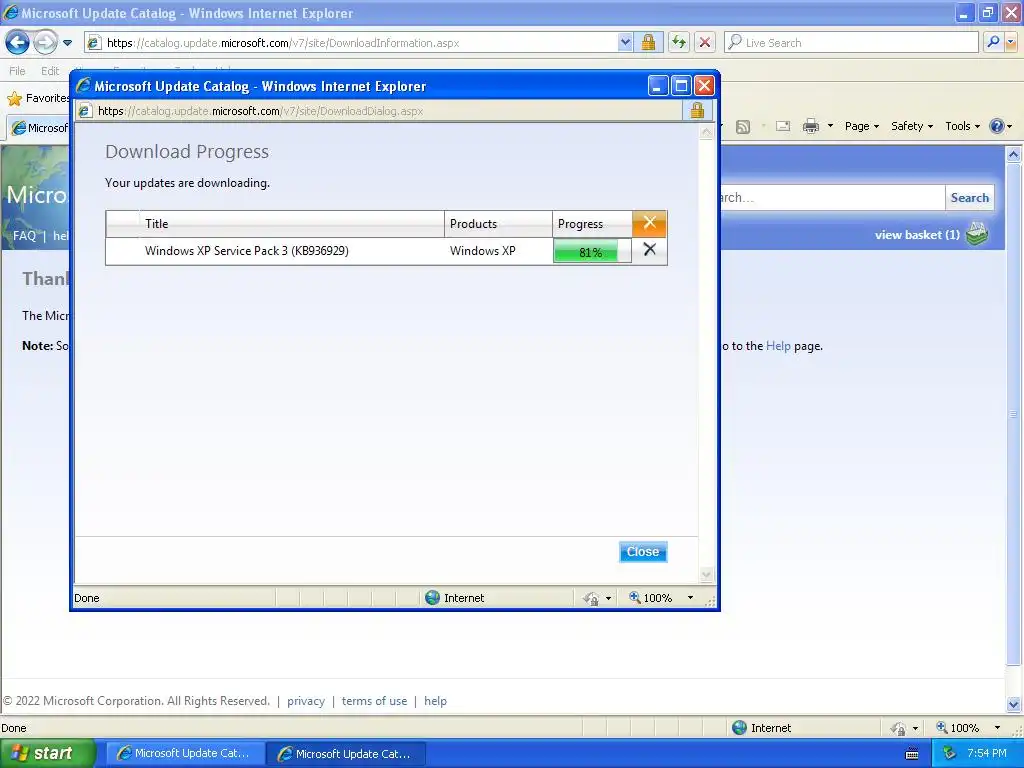This screenshot has height=768, width=1024.
Task: Click the dialog address bar URL
Action: coord(260,111)
